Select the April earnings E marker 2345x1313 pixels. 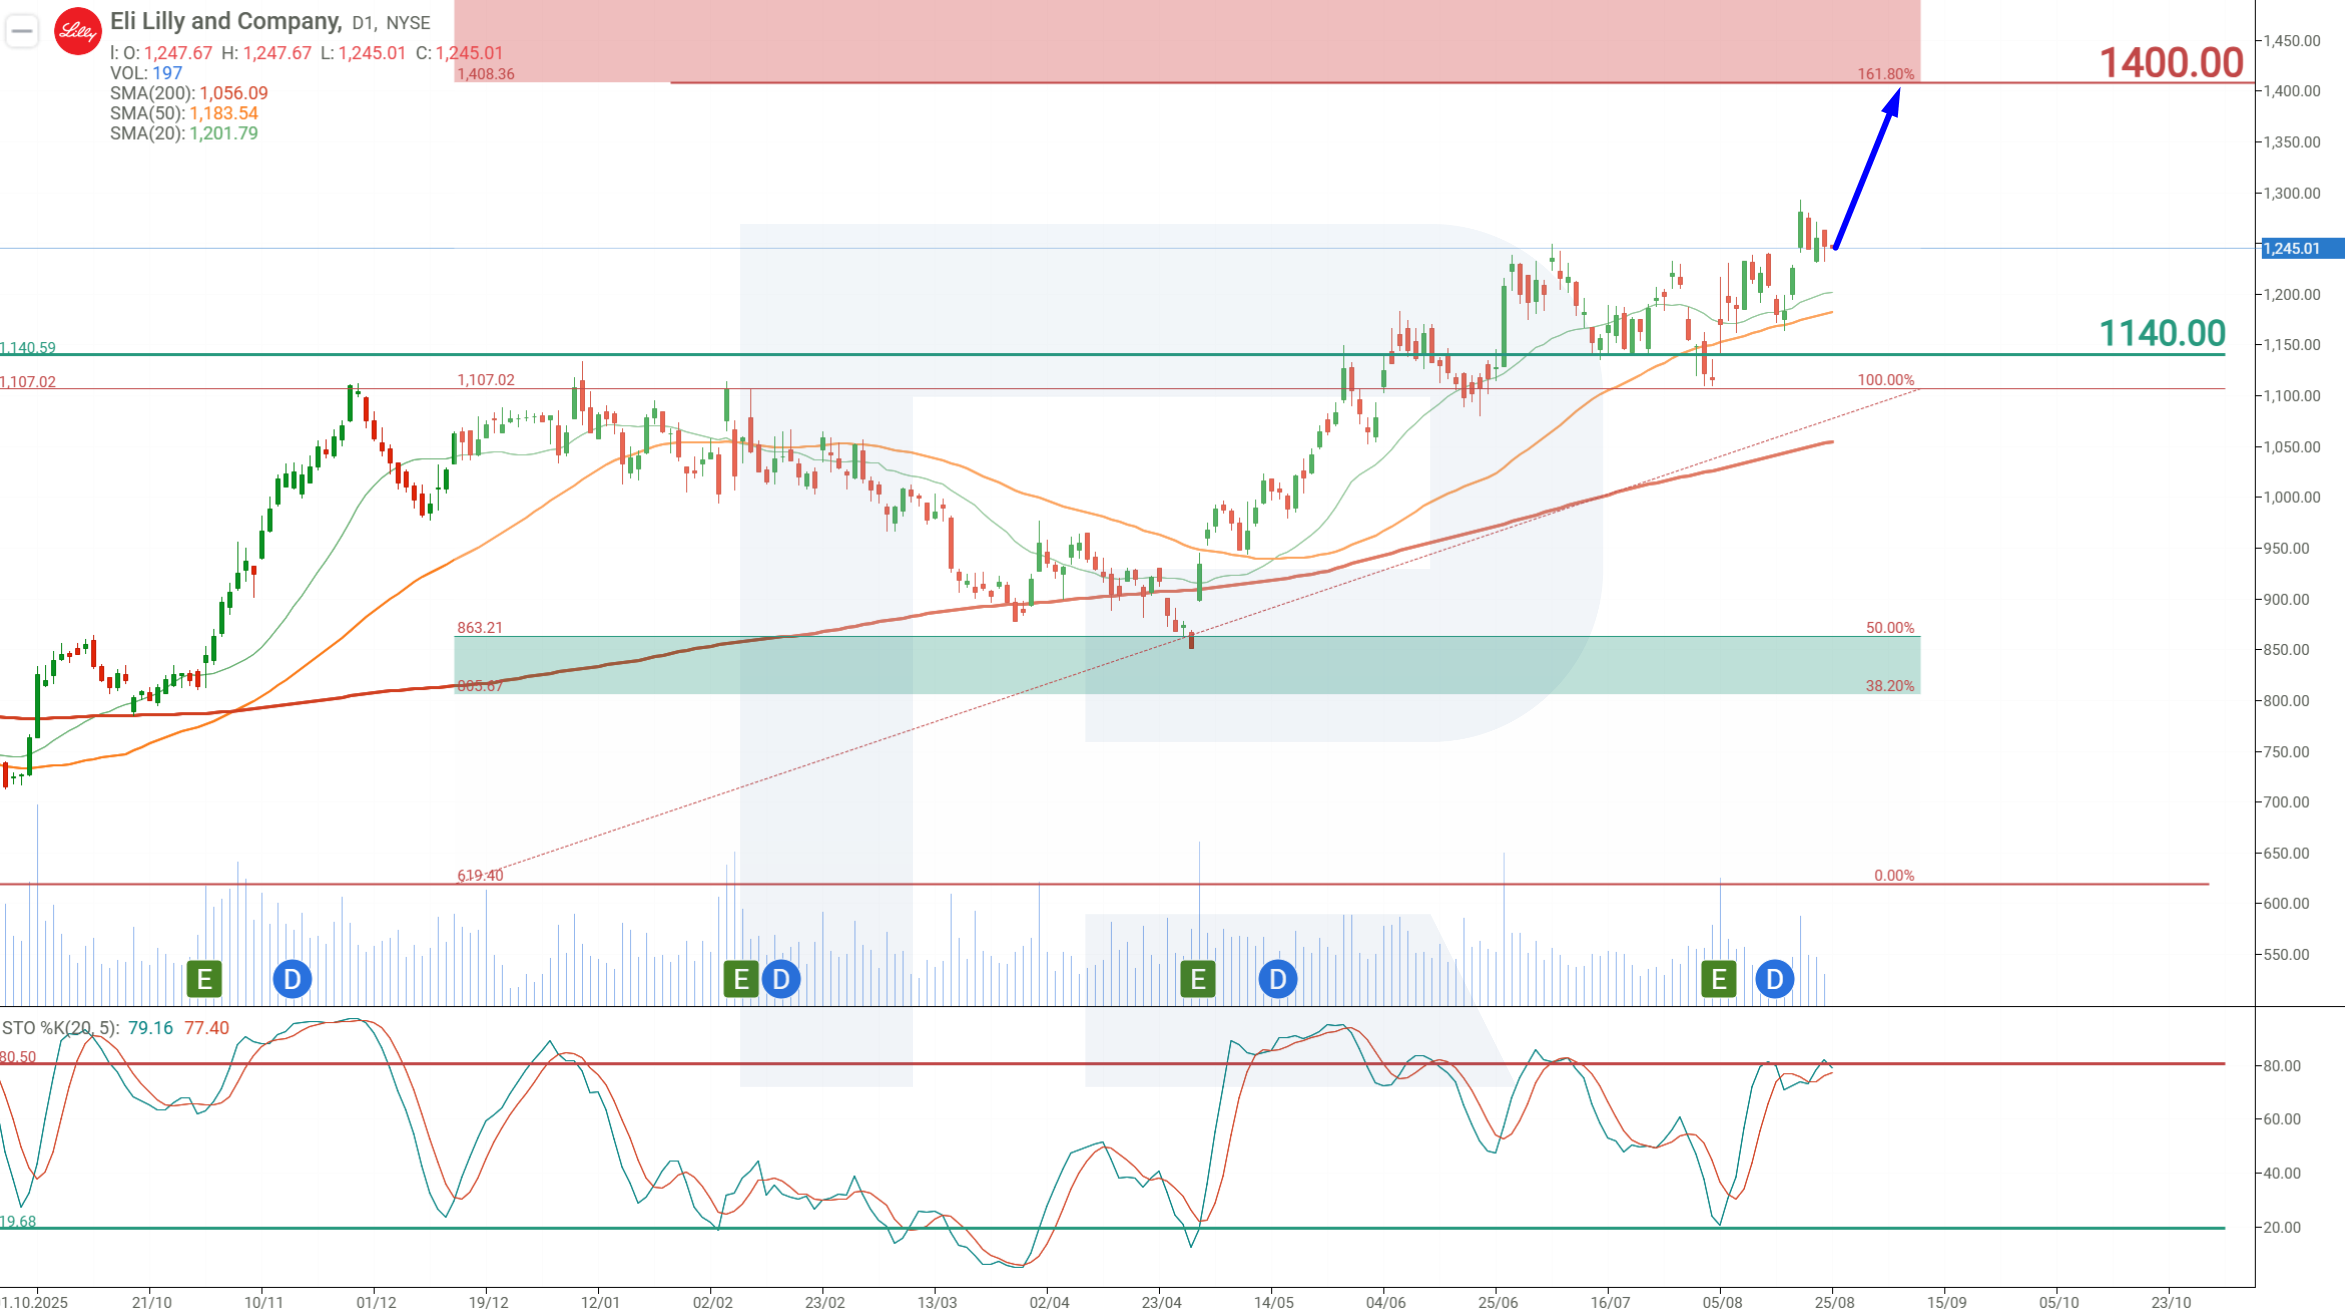(x=1197, y=979)
